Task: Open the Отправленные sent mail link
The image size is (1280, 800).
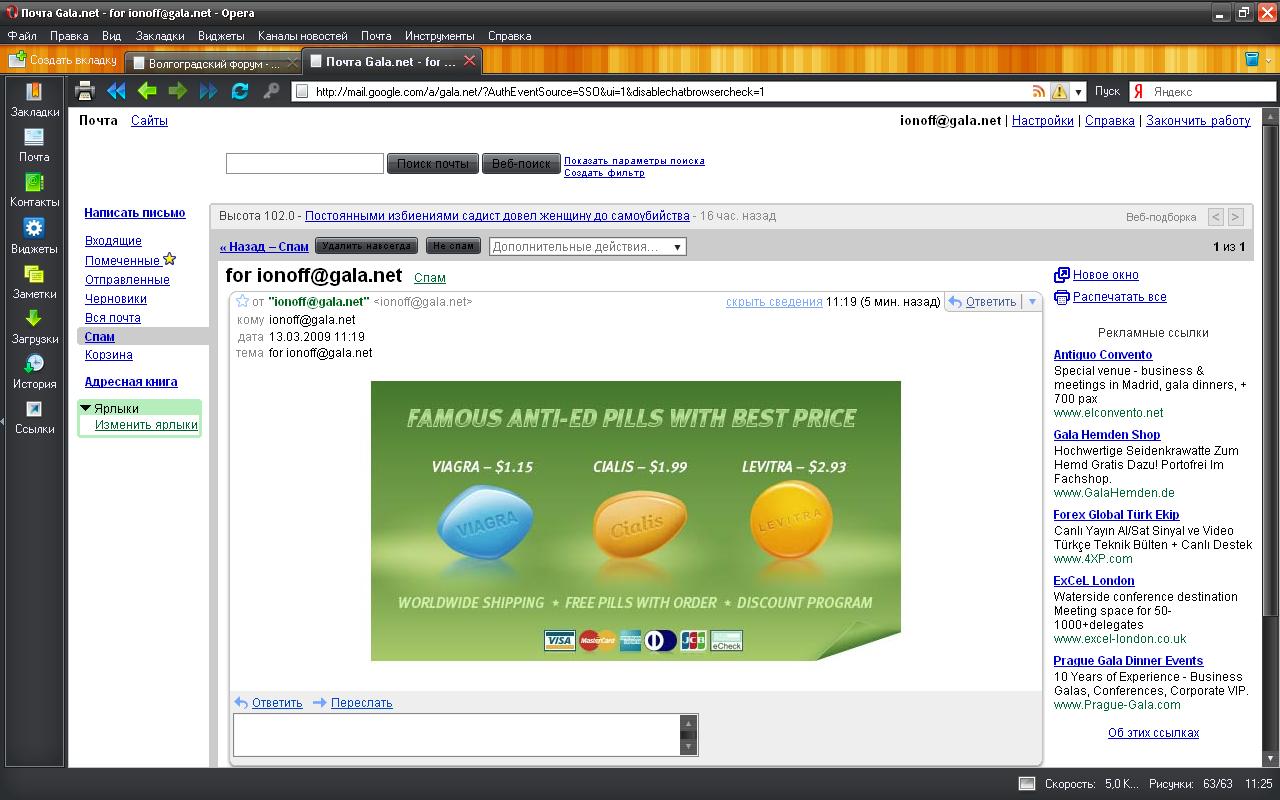Action: (x=127, y=280)
